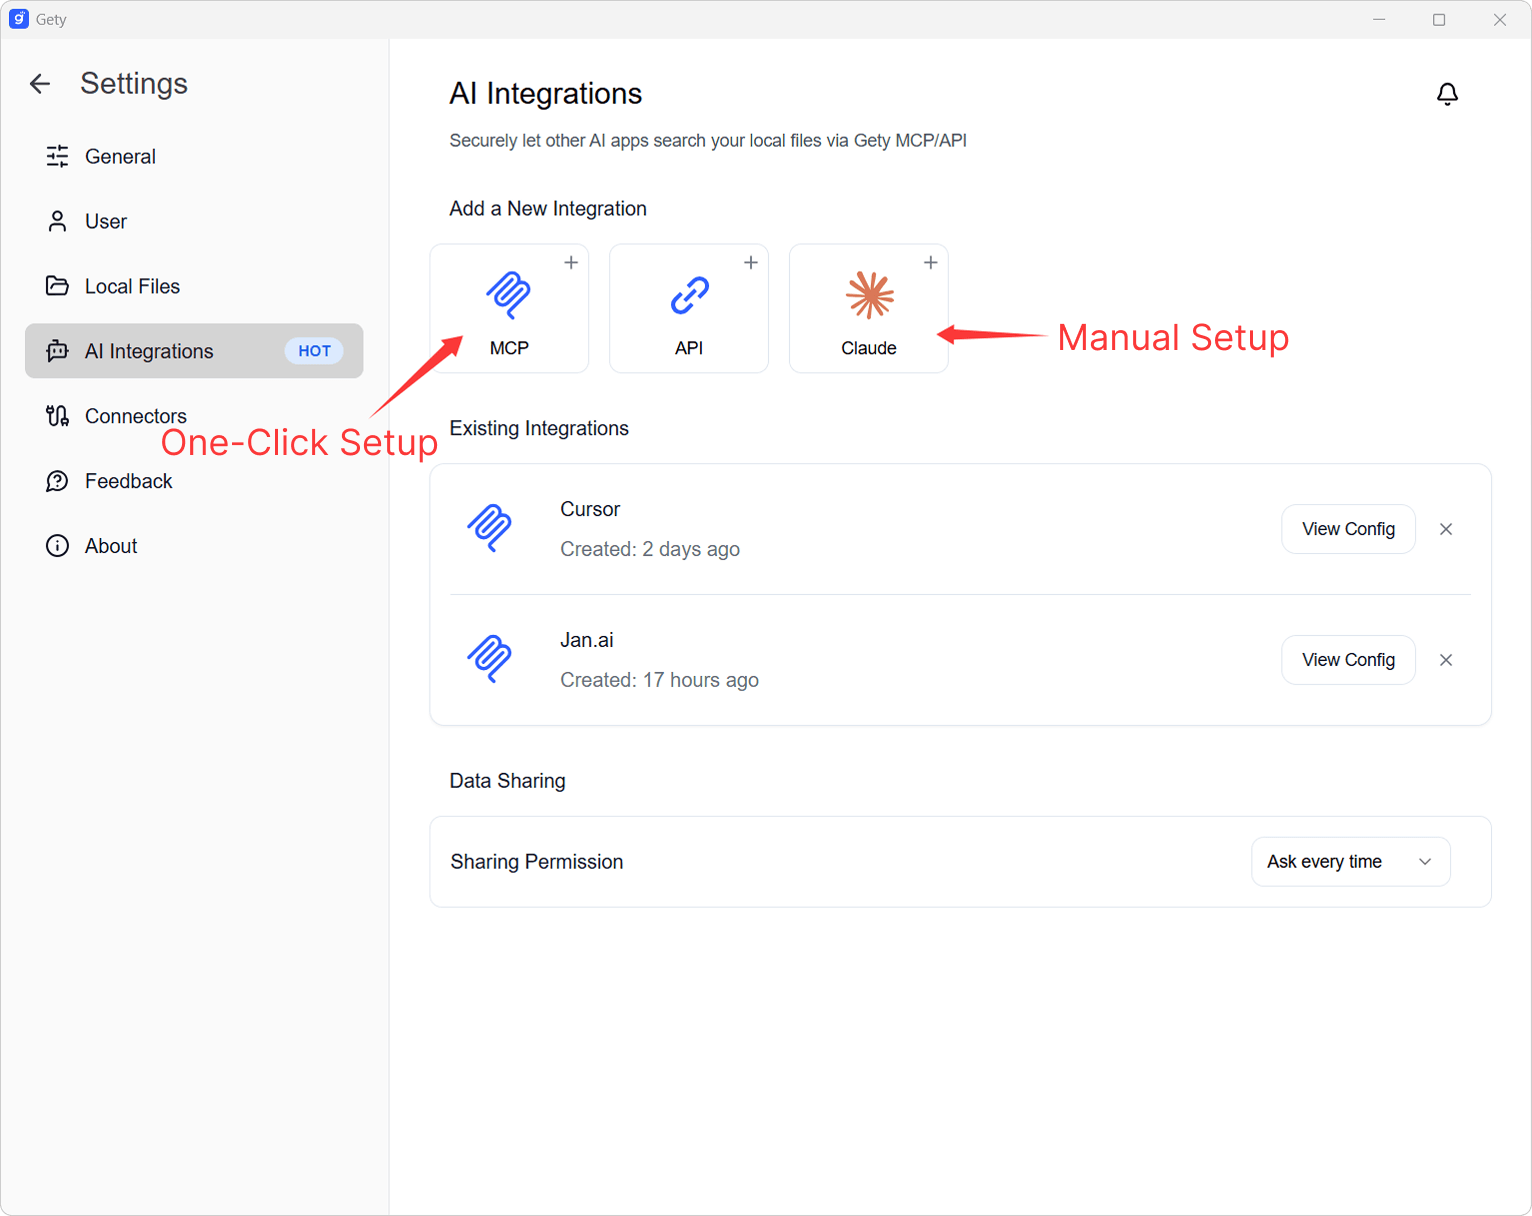This screenshot has height=1216, width=1532.
Task: Remove the Cursor integration
Action: pyautogui.click(x=1446, y=529)
